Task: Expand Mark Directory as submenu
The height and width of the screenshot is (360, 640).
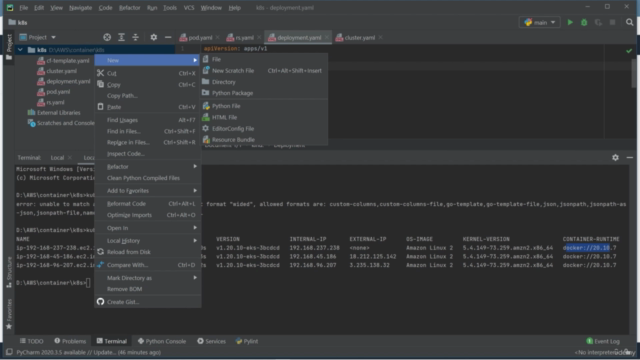Action: point(147,278)
